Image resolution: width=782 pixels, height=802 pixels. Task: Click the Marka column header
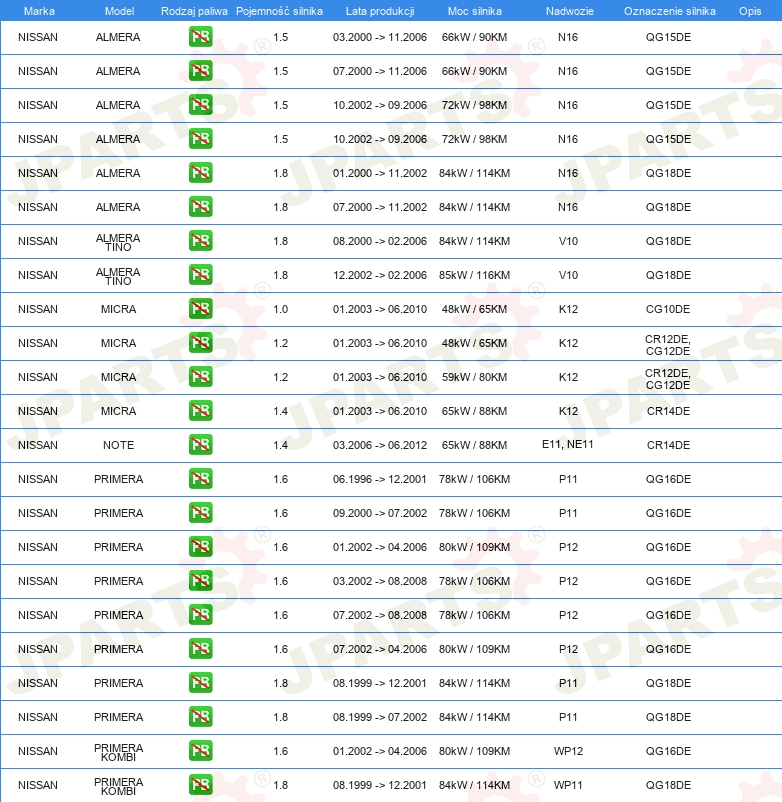(39, 11)
